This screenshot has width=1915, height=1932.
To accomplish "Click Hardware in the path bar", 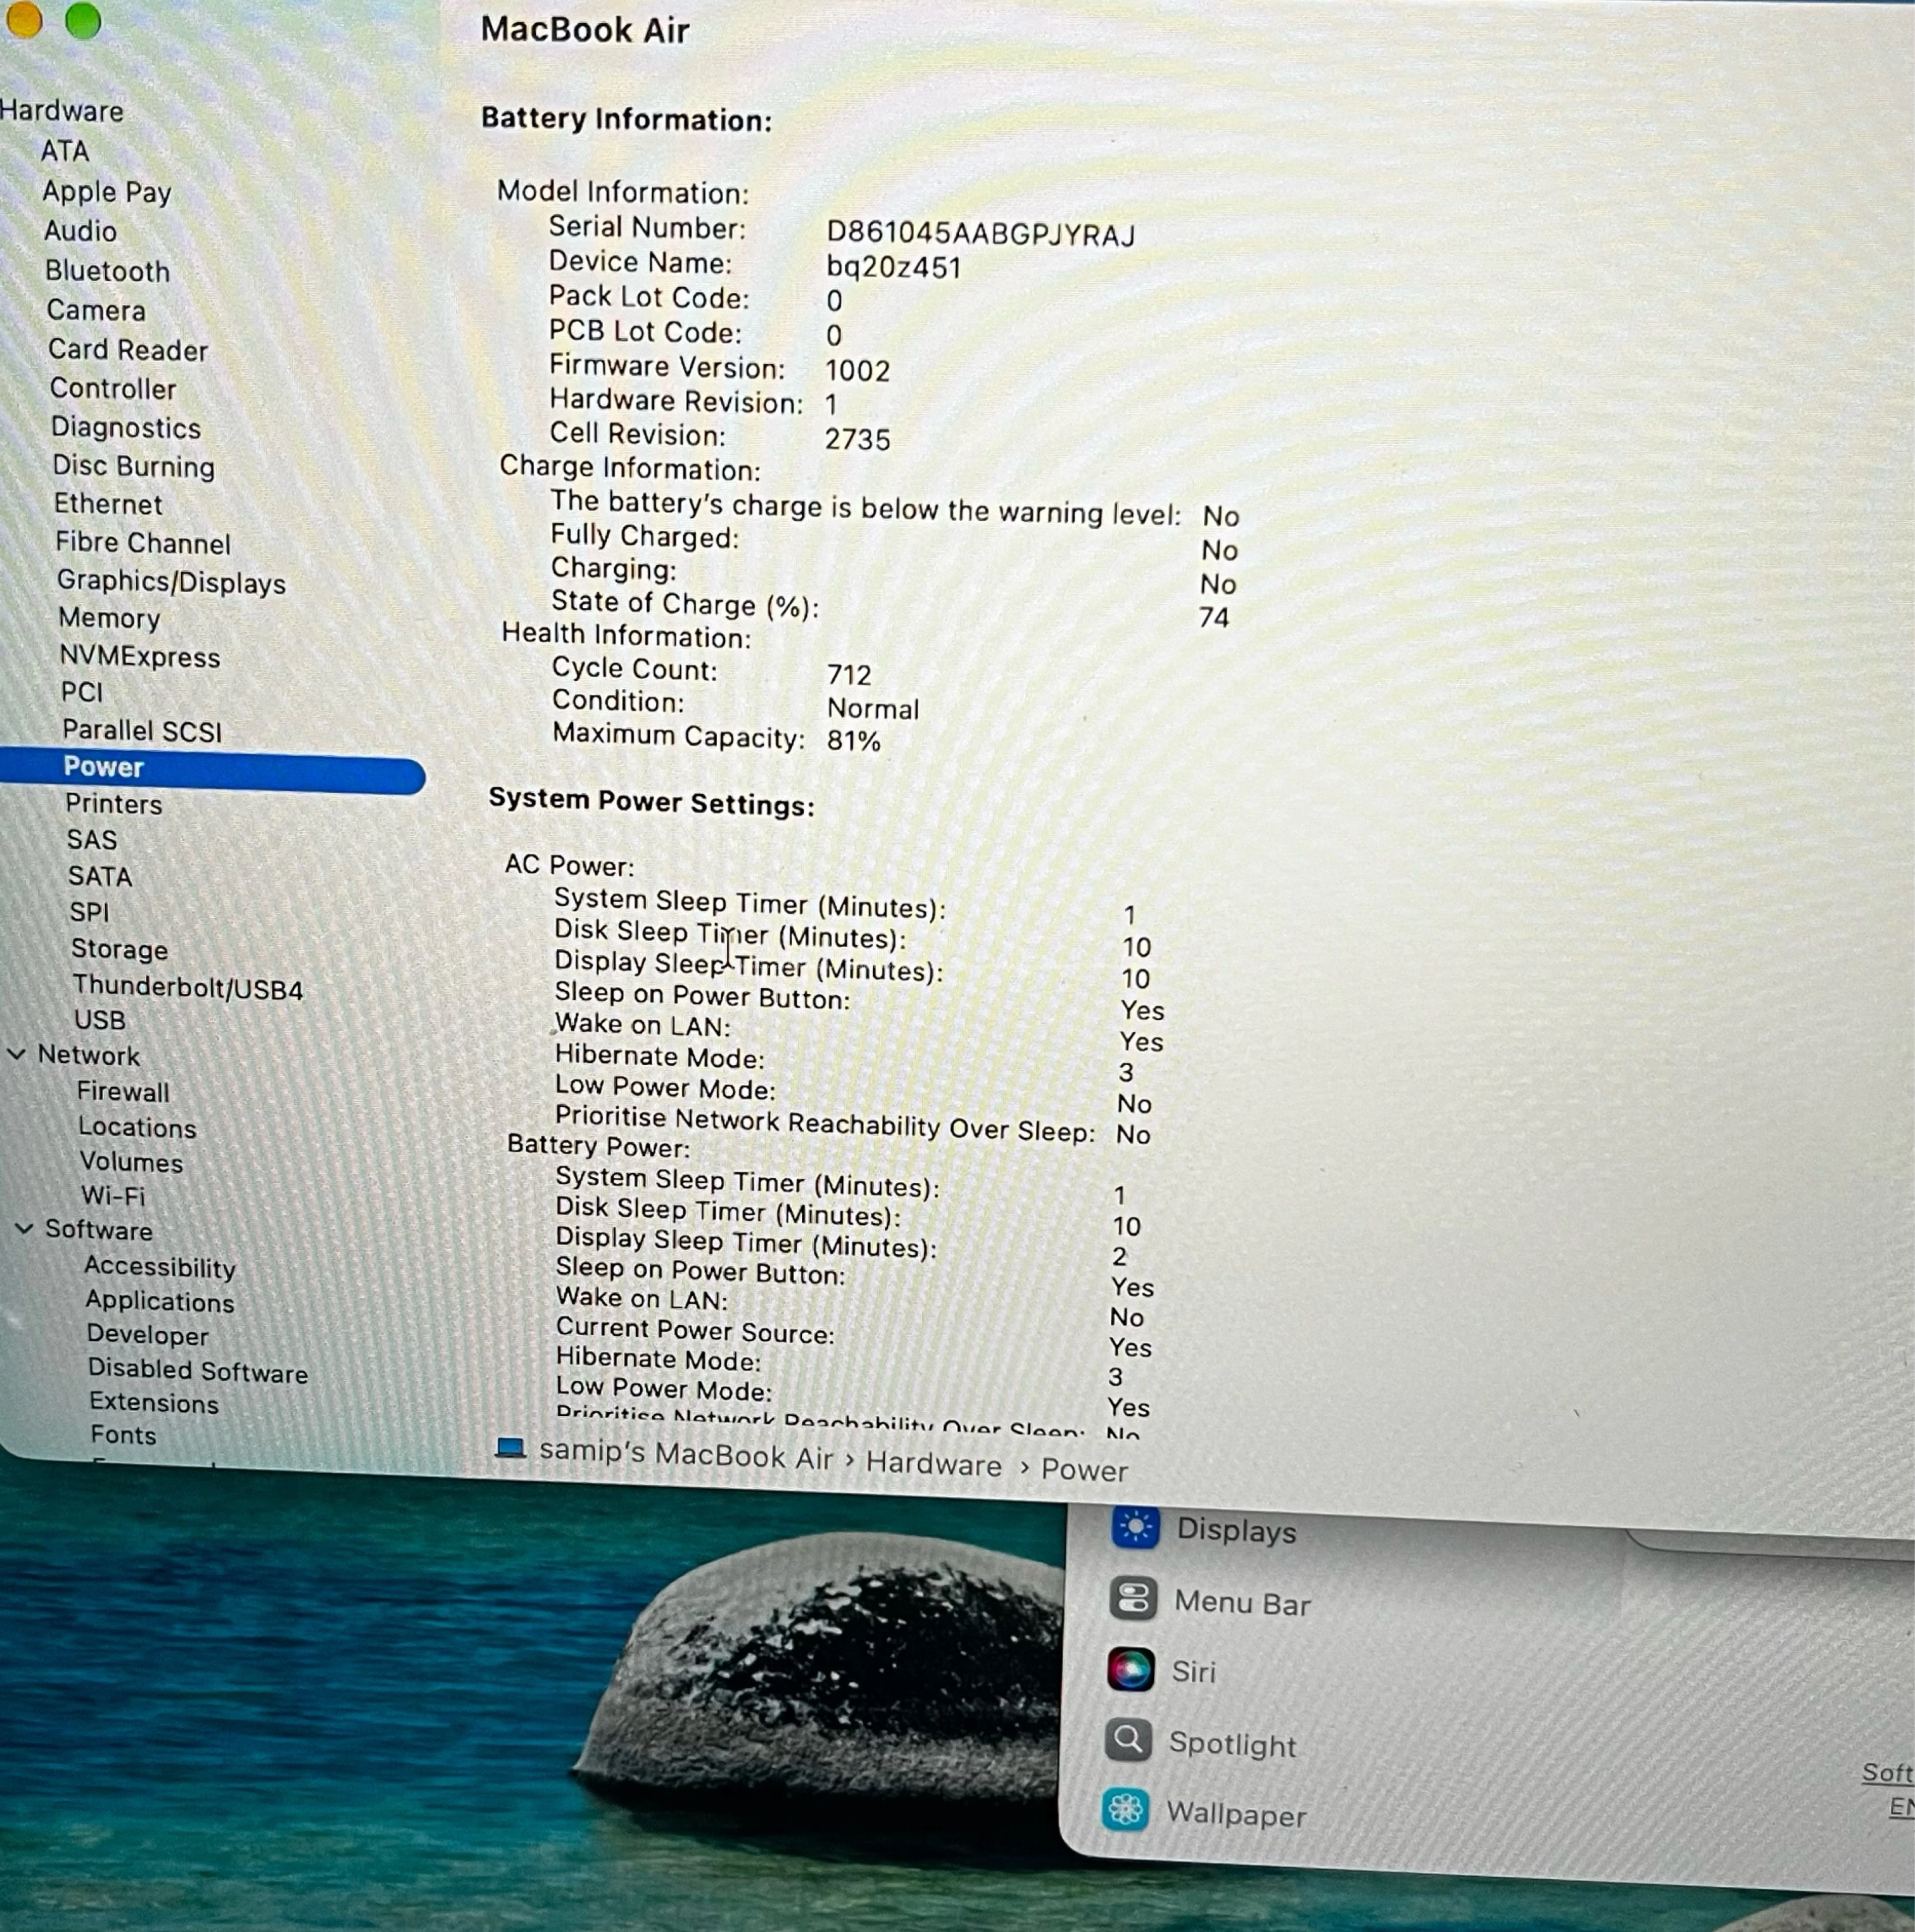I will click(933, 1464).
